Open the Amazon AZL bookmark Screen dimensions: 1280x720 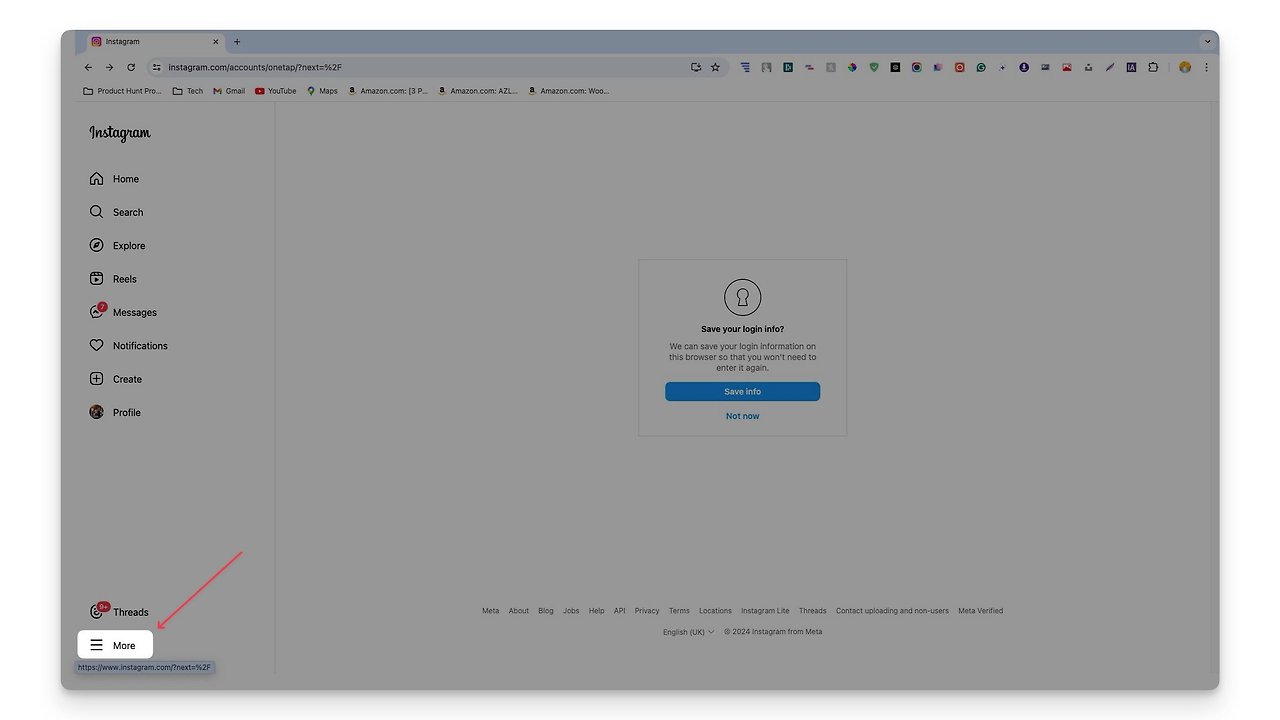tap(478, 91)
